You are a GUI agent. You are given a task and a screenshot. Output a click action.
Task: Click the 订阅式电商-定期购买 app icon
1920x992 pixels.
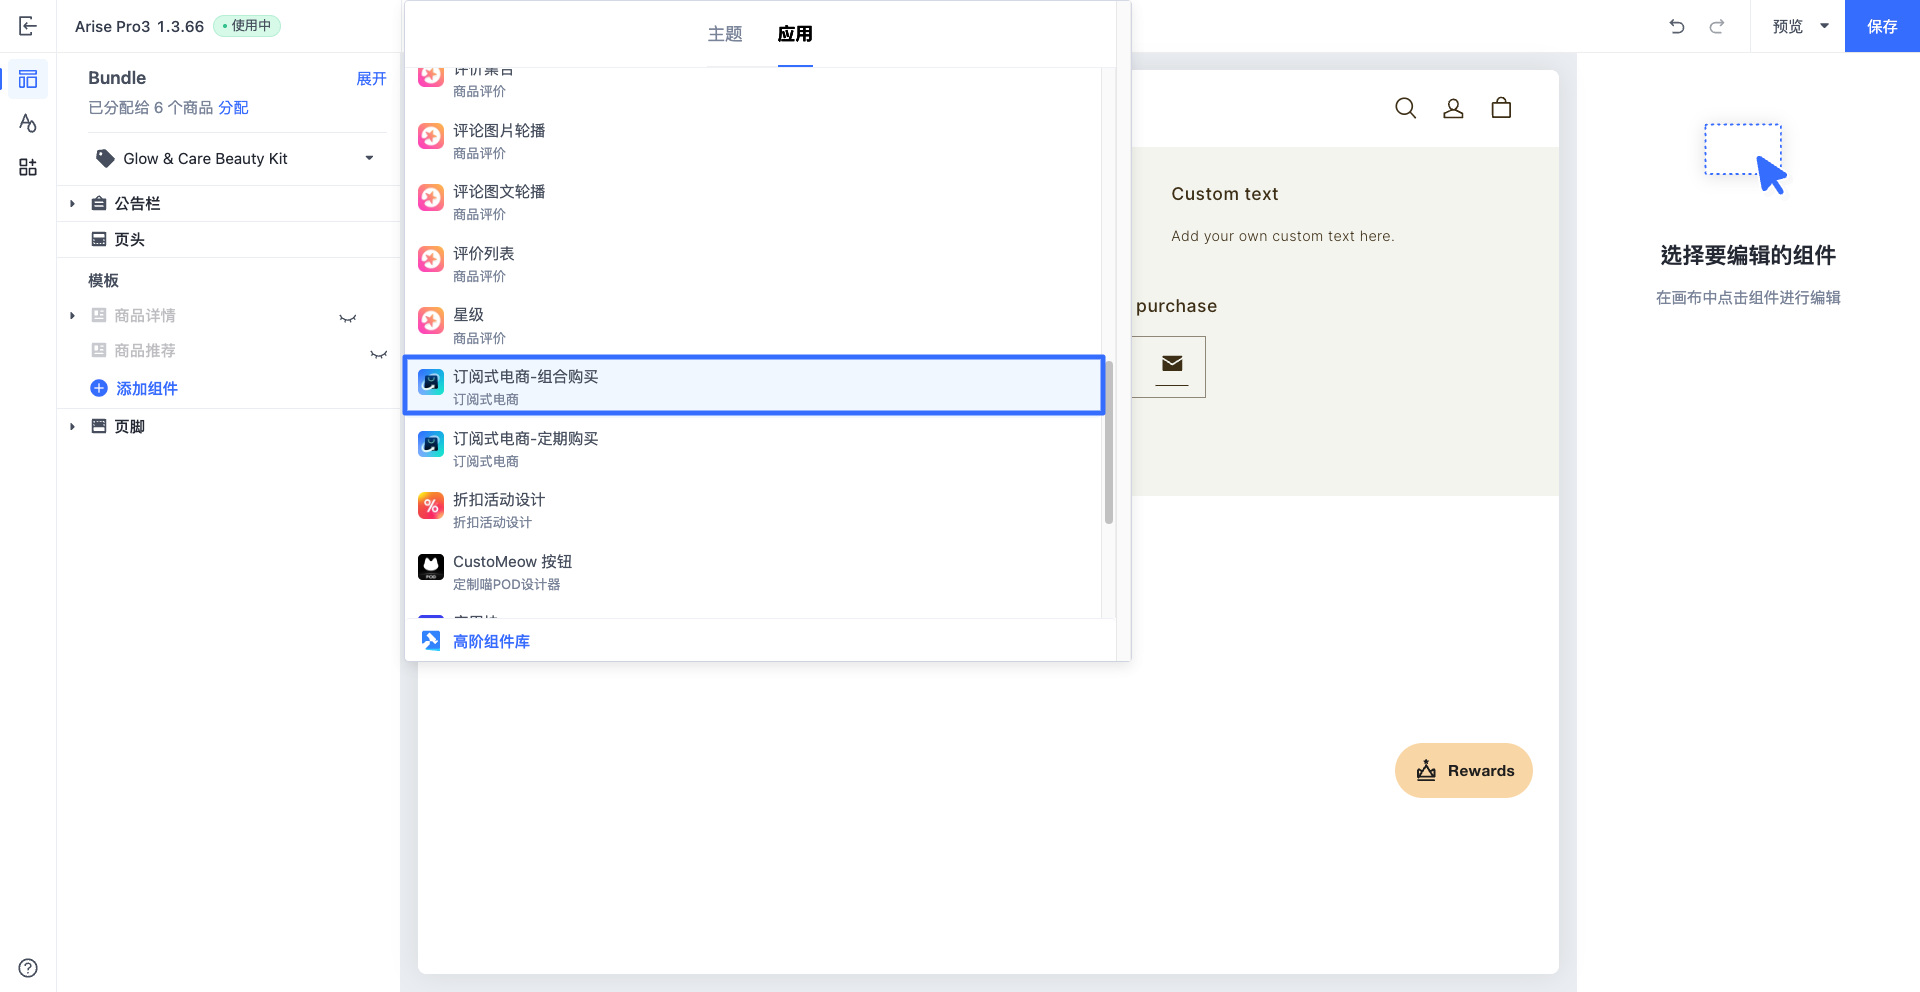click(431, 444)
